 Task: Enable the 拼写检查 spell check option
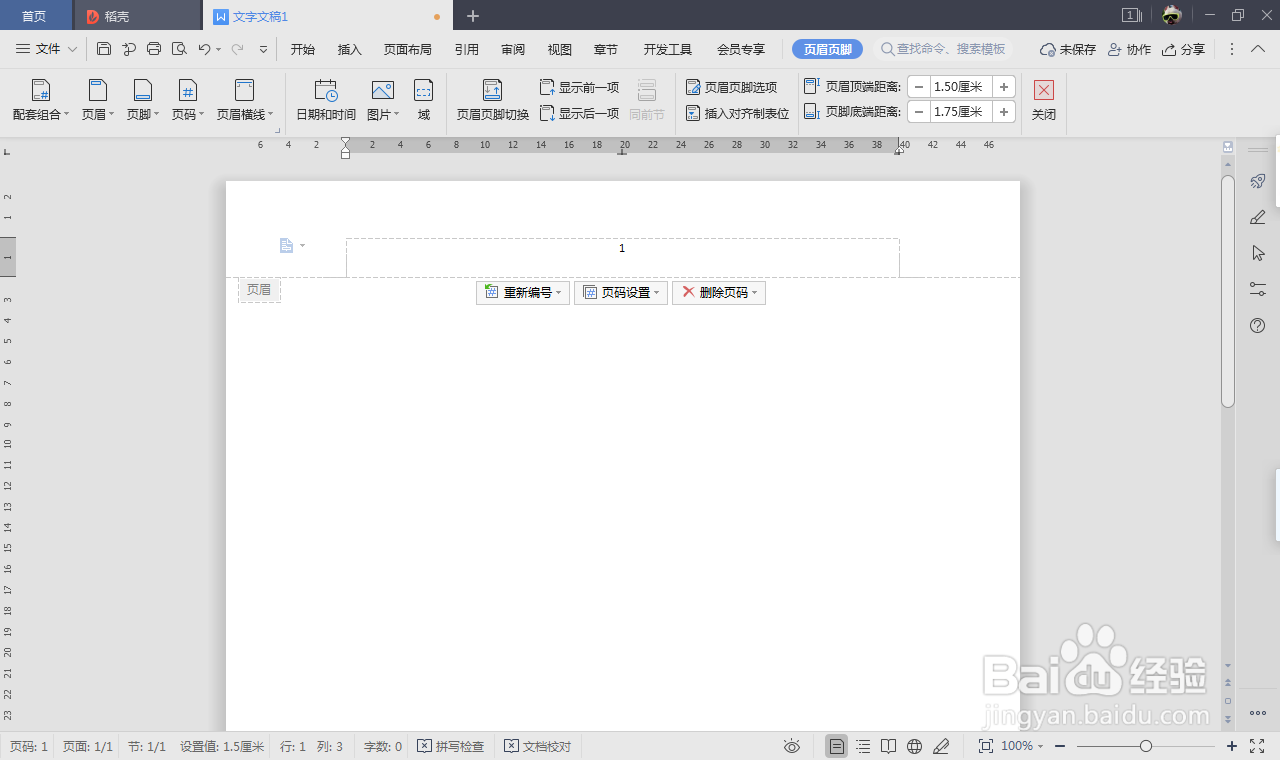click(x=450, y=746)
